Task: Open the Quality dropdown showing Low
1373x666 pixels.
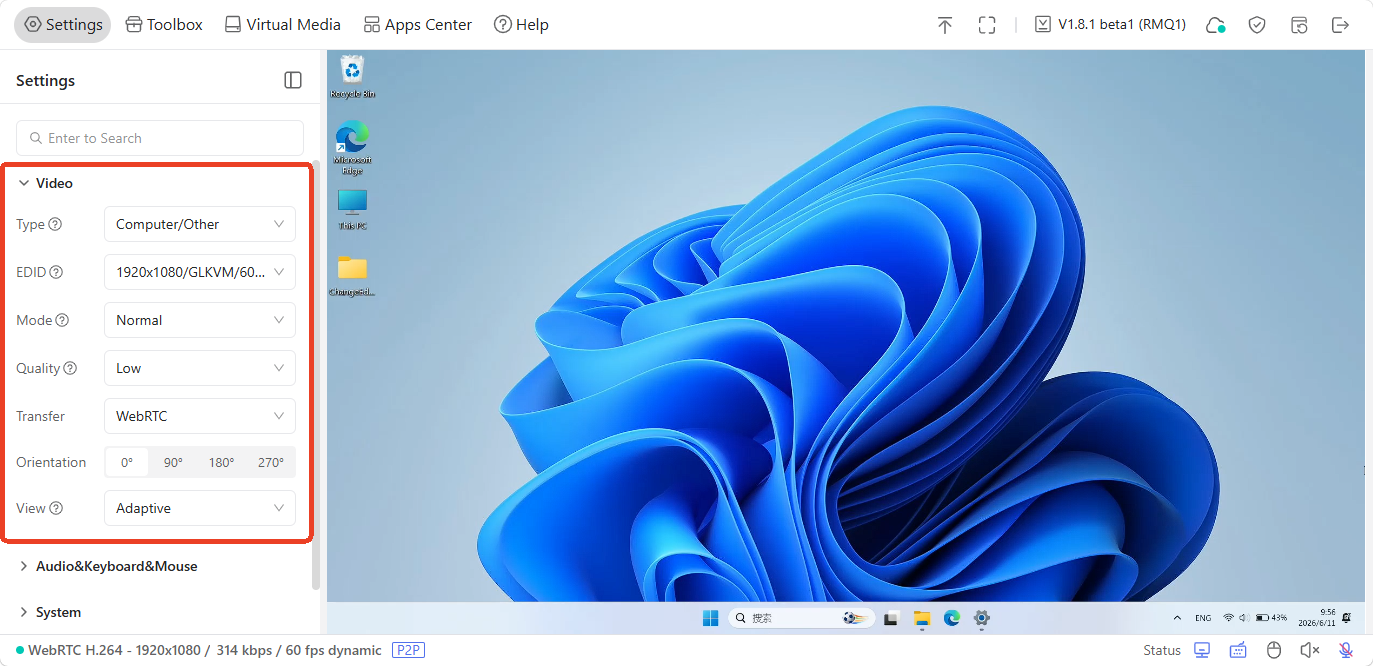Action: pyautogui.click(x=200, y=368)
